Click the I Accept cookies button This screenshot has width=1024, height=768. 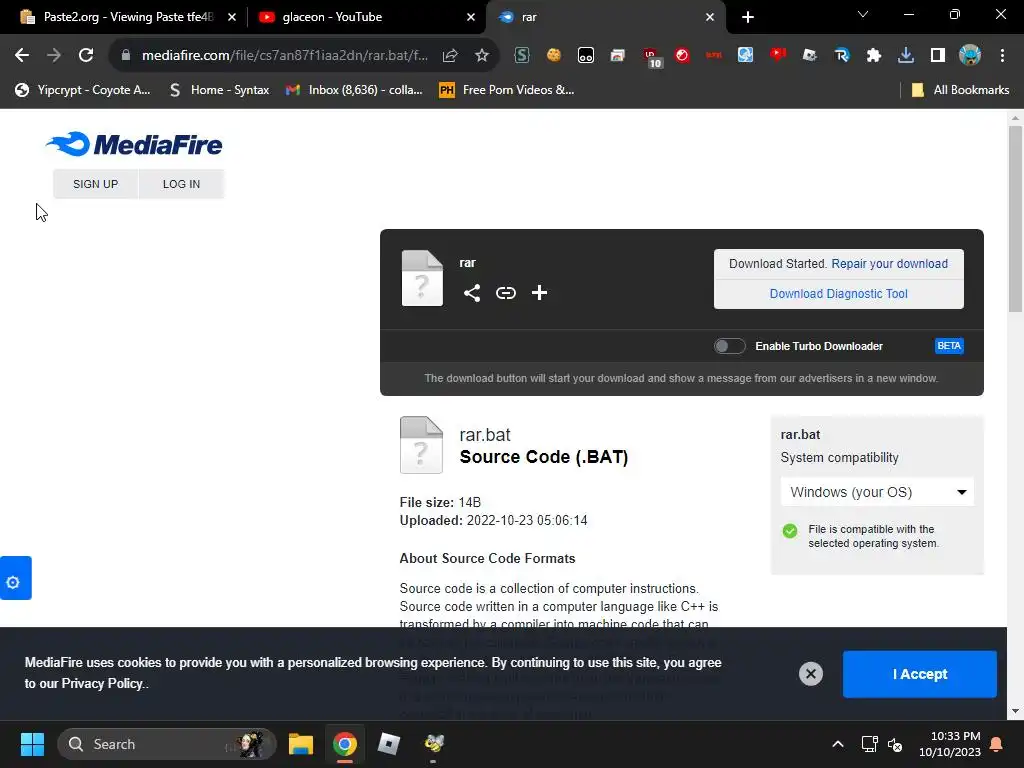pos(920,674)
